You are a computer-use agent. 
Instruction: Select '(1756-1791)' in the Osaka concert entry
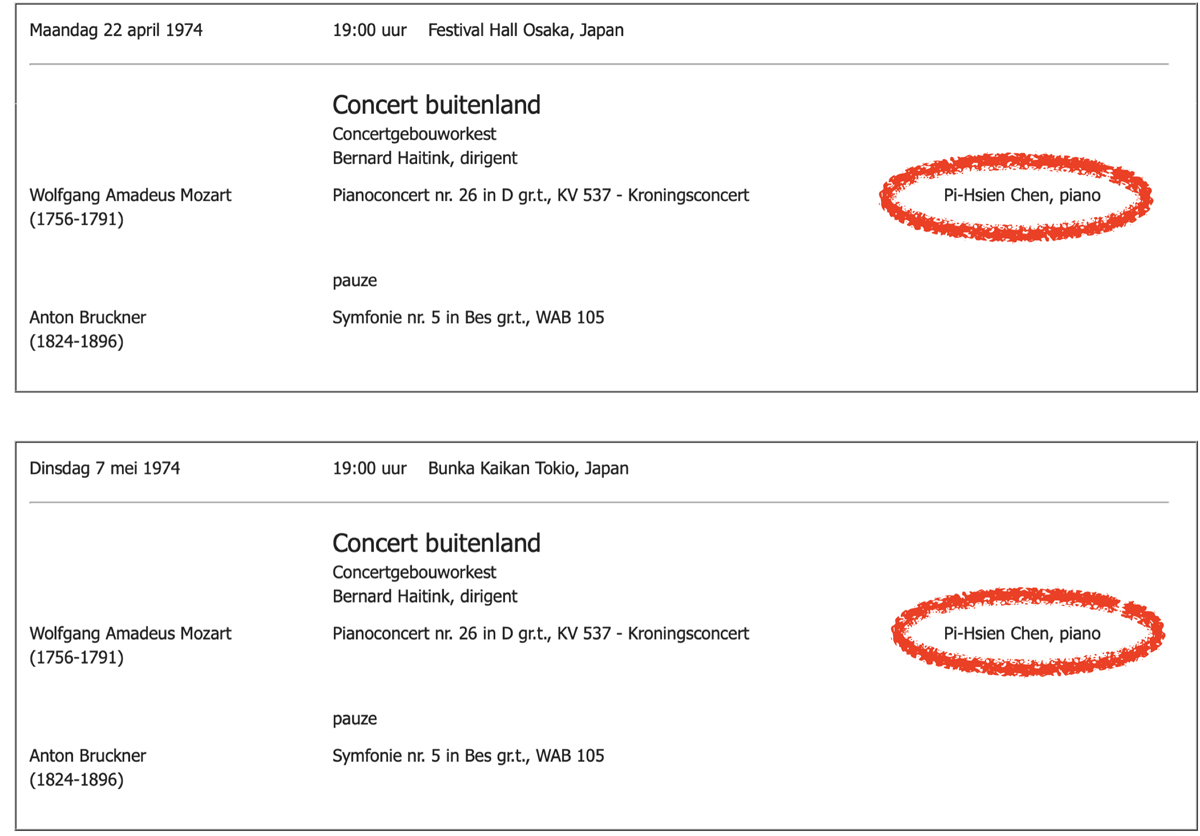pos(77,219)
